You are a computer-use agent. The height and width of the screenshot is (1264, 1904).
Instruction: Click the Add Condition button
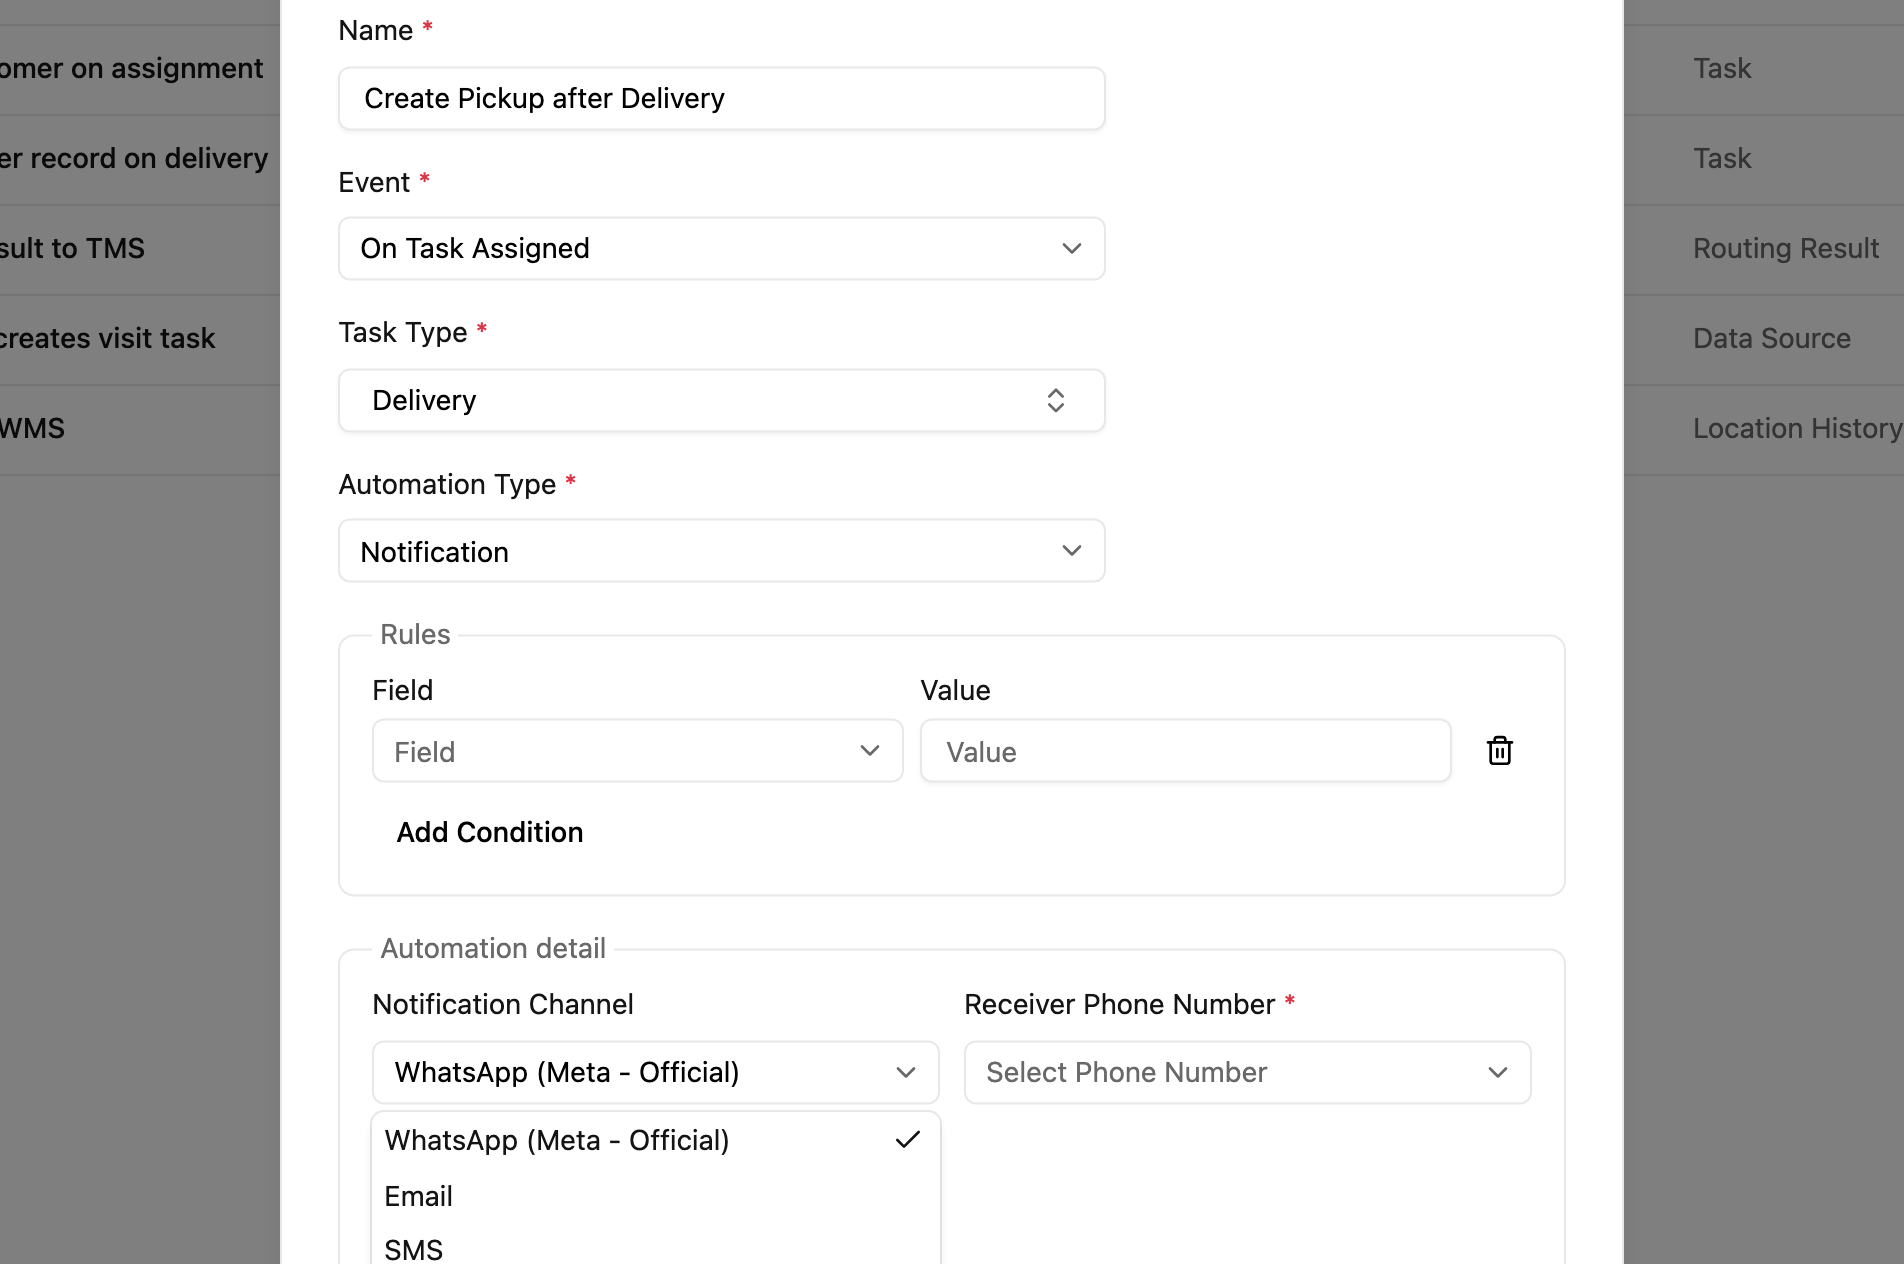coord(490,832)
